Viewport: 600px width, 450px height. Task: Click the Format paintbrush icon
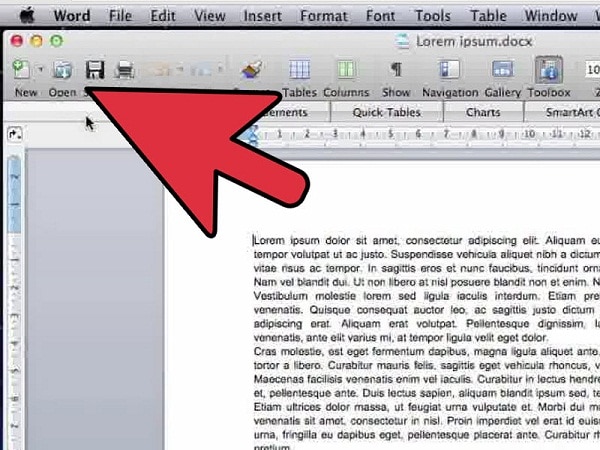(x=251, y=70)
